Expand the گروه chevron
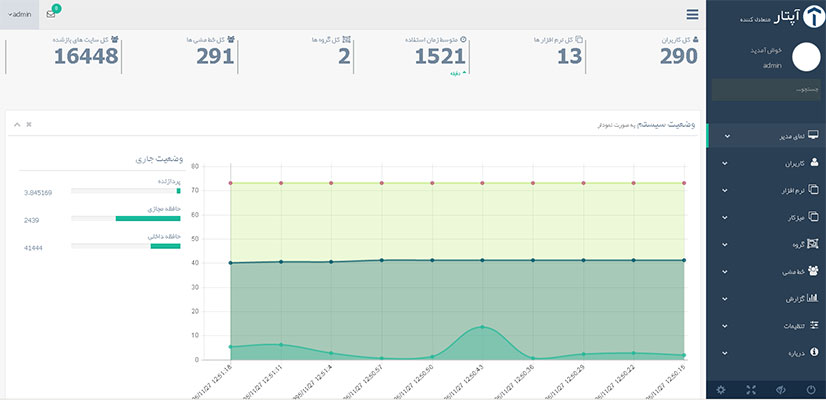 tap(725, 245)
